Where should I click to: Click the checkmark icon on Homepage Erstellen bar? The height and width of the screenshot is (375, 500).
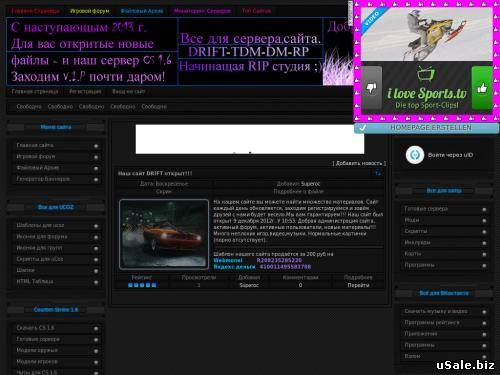point(363,128)
